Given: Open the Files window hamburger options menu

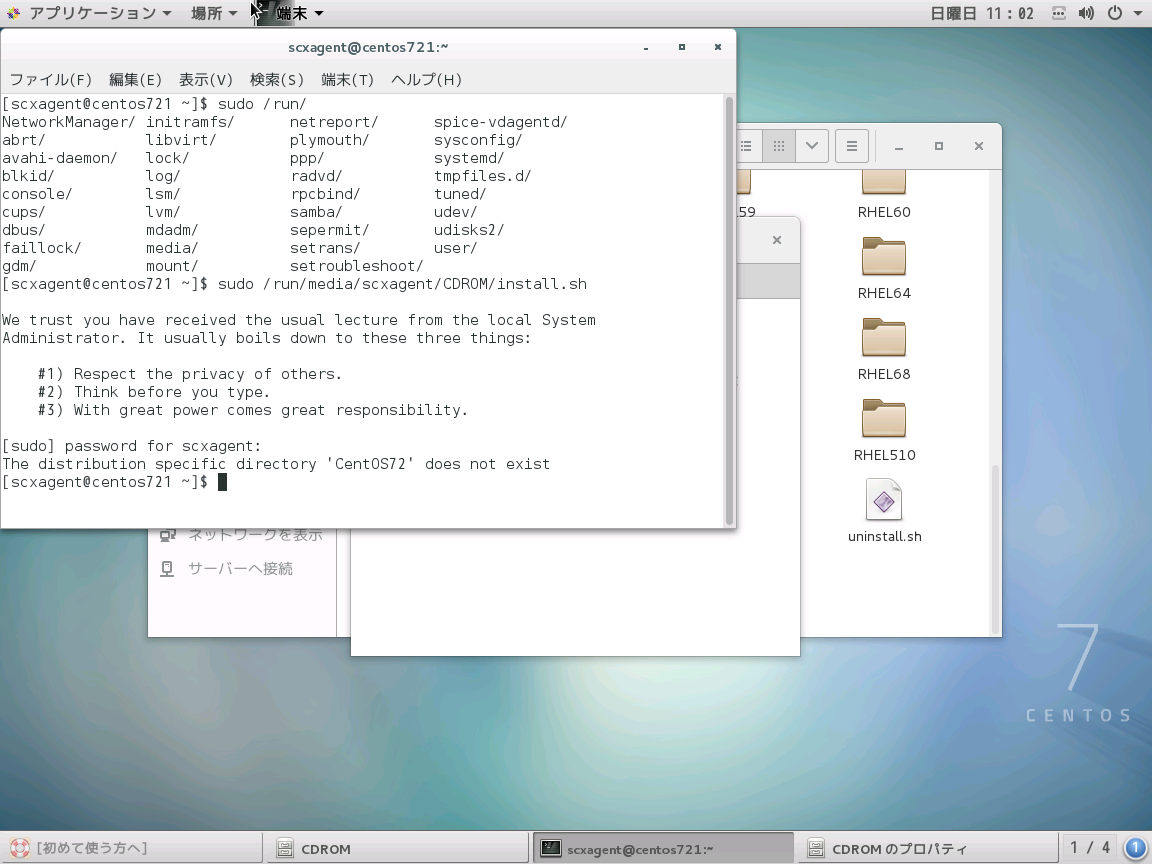Looking at the screenshot, I should (851, 145).
